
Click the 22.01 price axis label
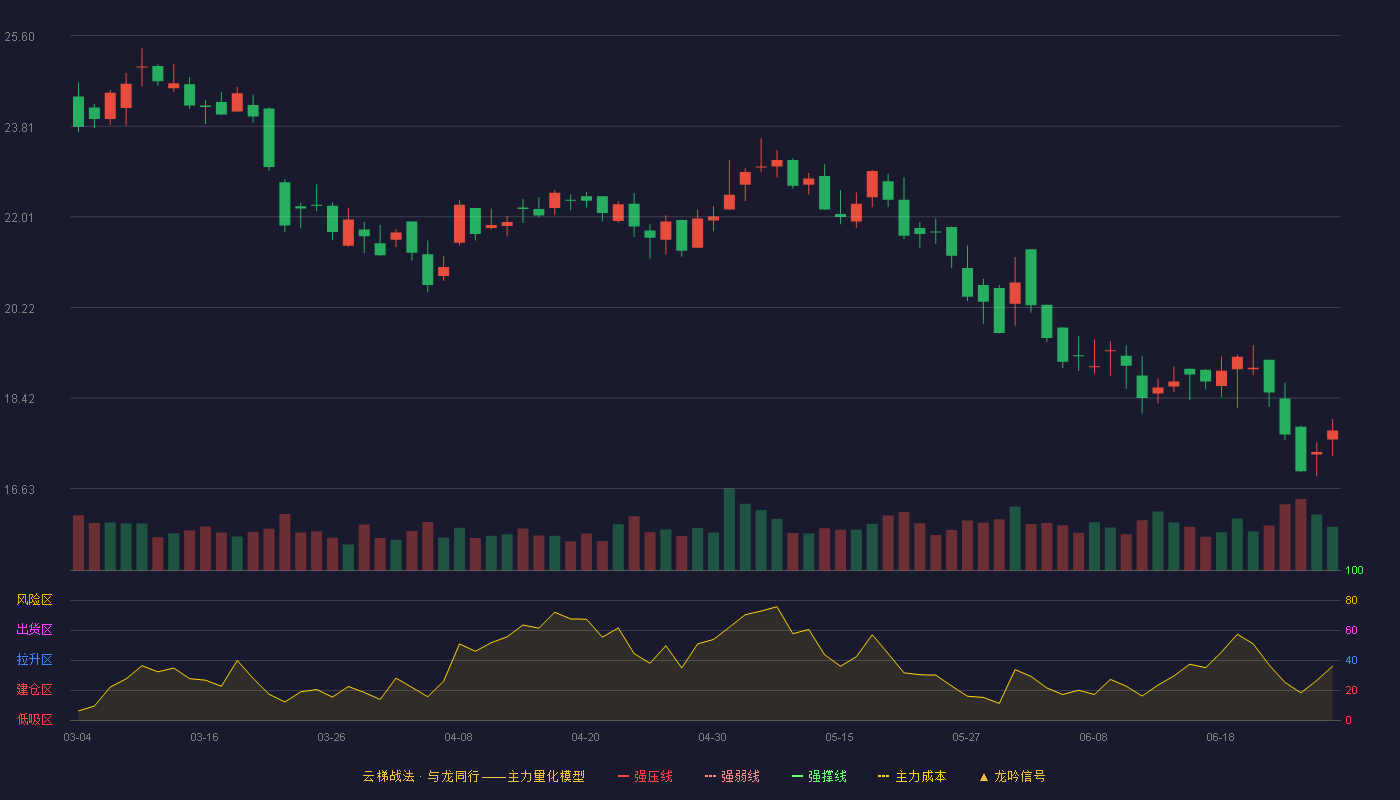[x=19, y=218]
